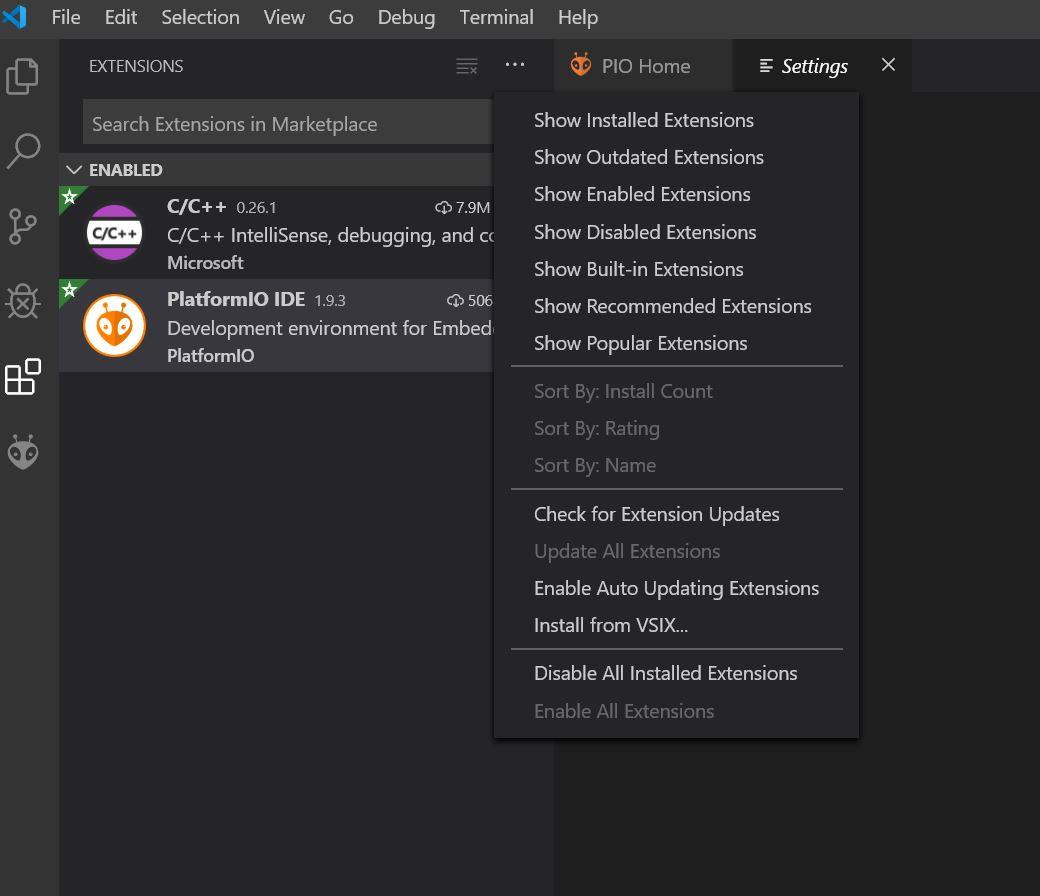Open the Explorer view in activity bar
Screen dimensions: 1040x896
pyautogui.click(x=23, y=76)
